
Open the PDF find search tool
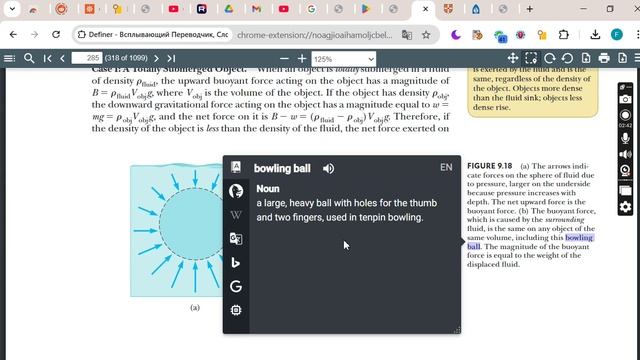(29, 58)
